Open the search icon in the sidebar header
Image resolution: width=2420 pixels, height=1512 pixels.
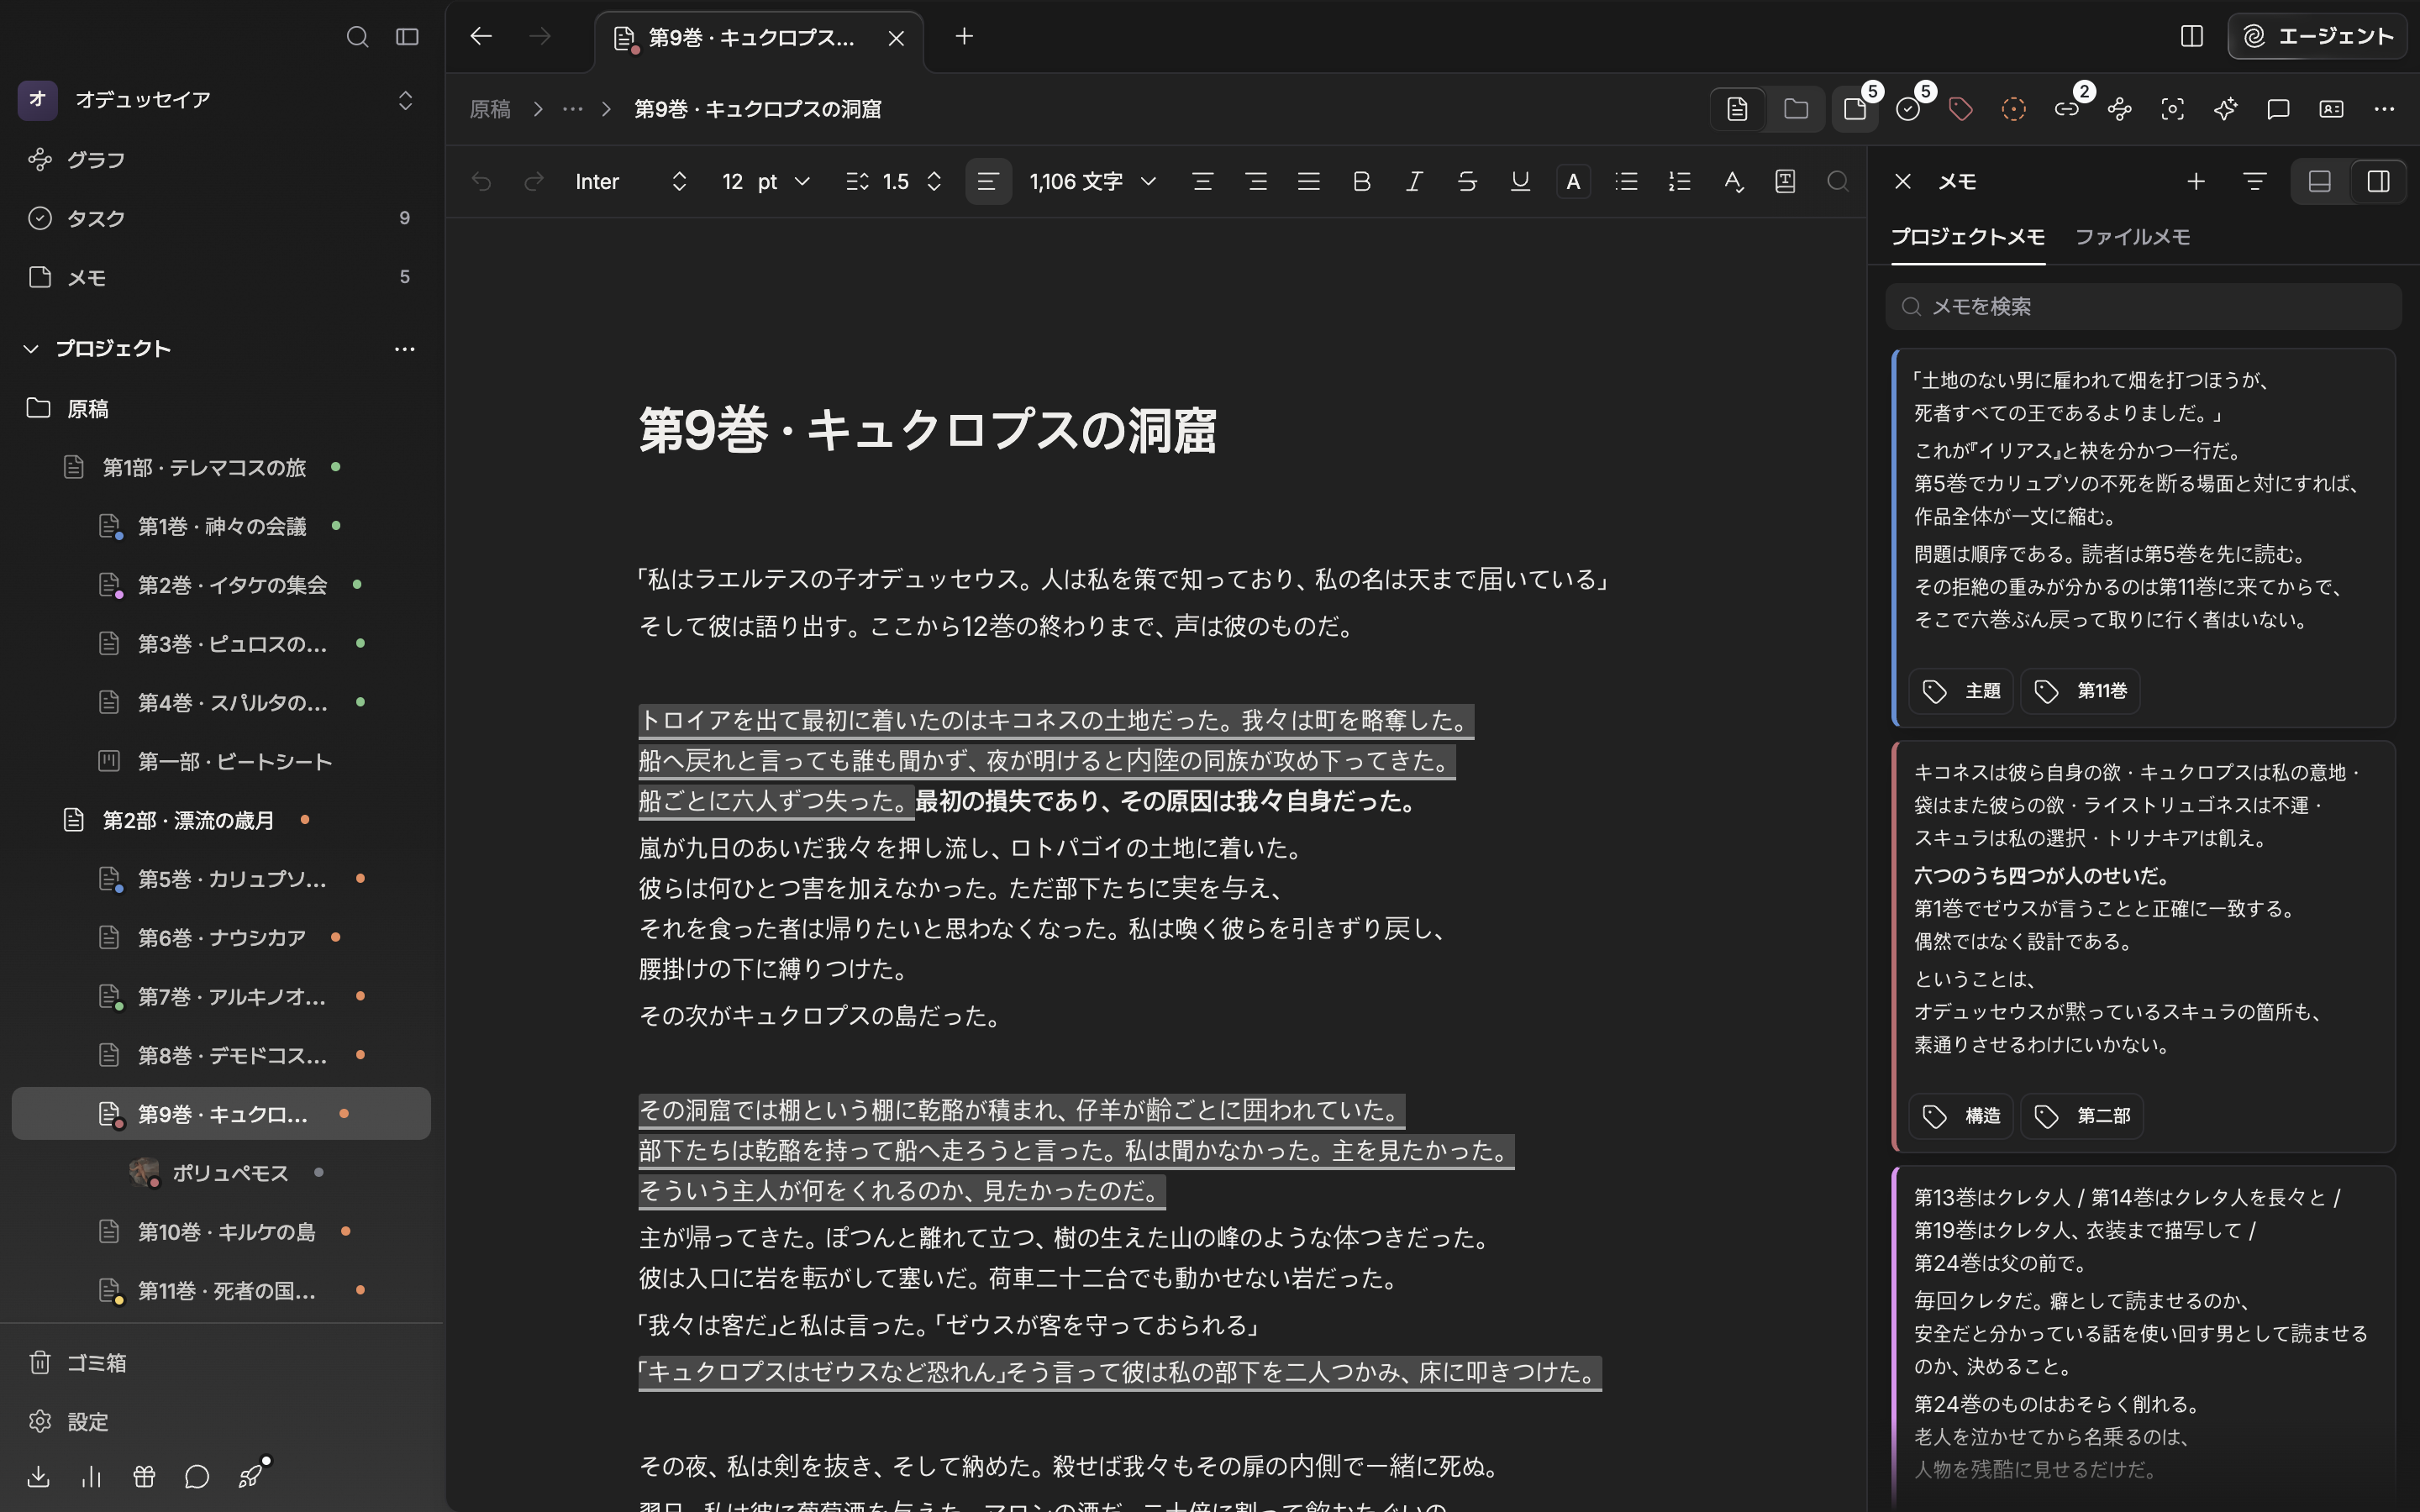click(x=357, y=37)
